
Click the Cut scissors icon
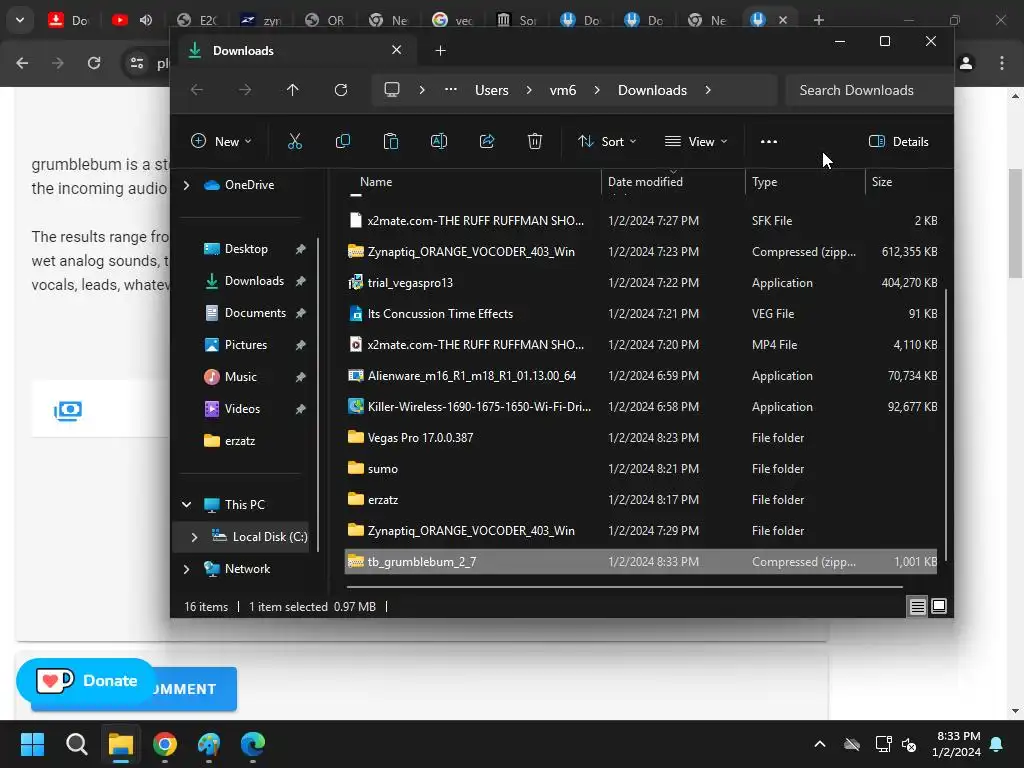(x=295, y=141)
